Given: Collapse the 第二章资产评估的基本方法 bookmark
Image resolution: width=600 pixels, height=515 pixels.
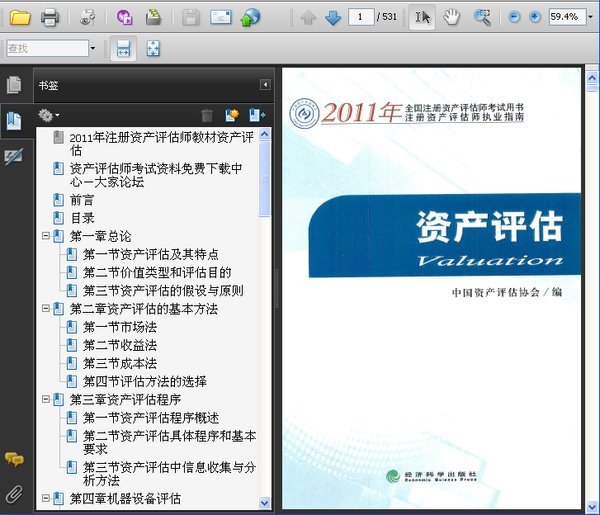Looking at the screenshot, I should 46,308.
